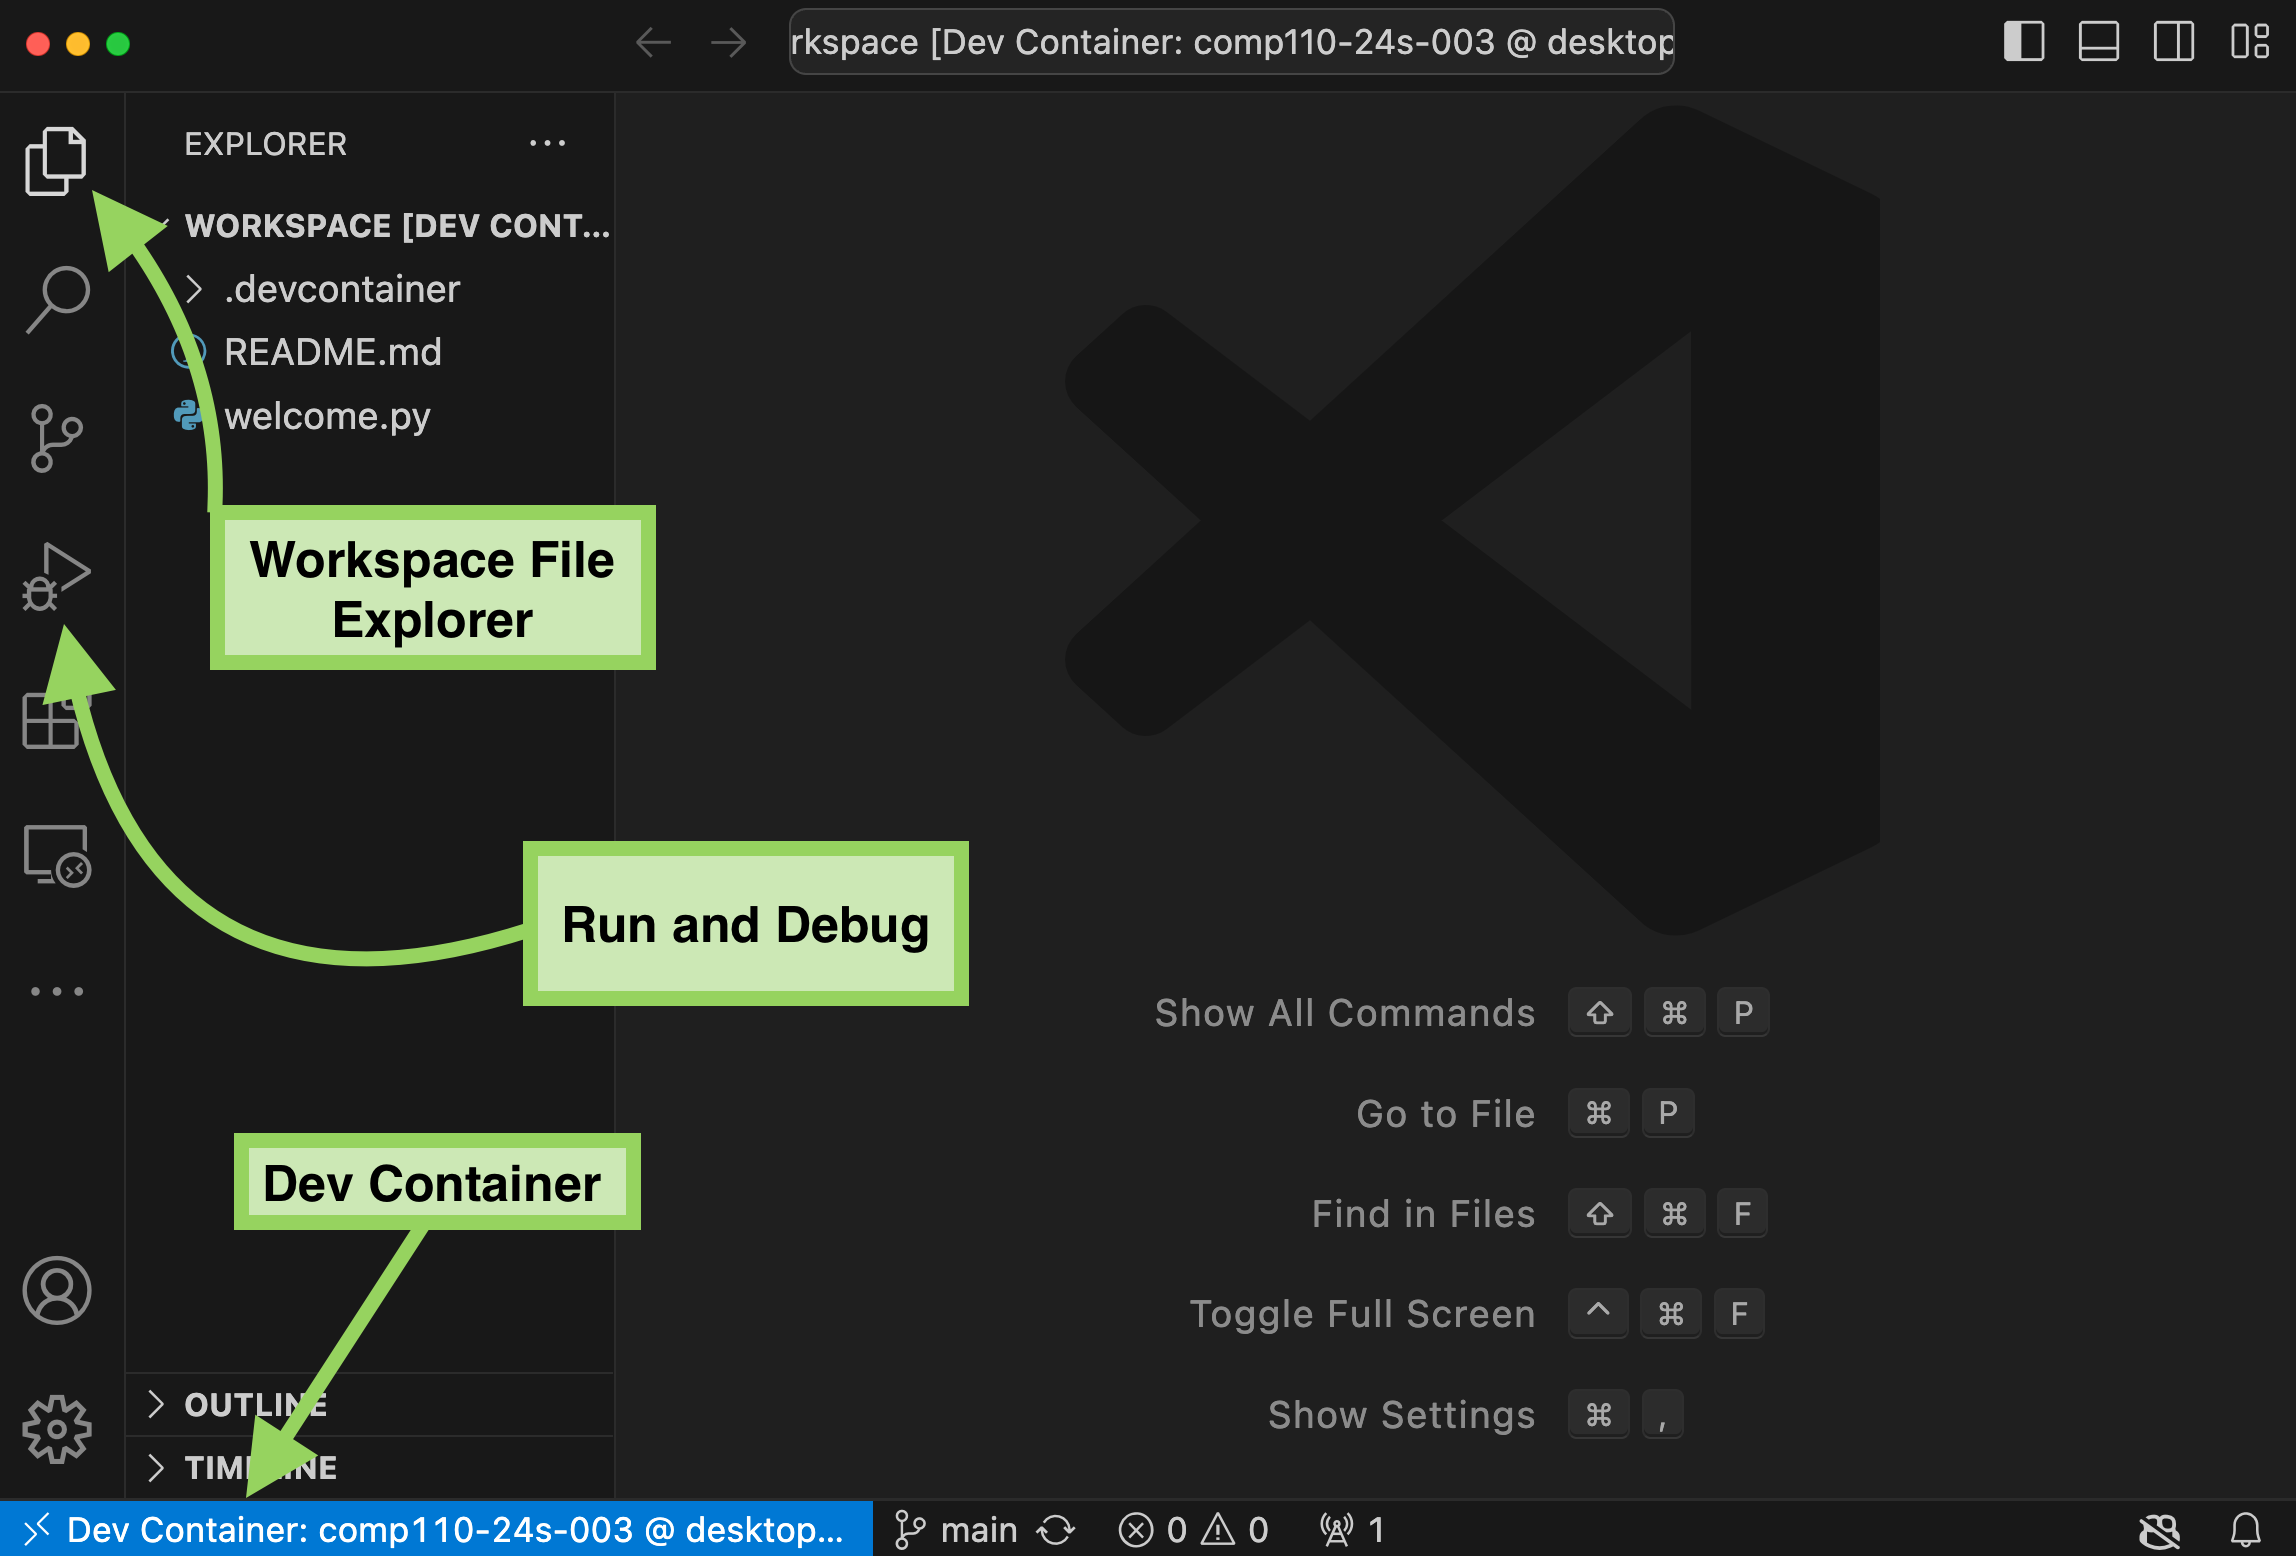Open the Run and Debug panel

tap(56, 575)
